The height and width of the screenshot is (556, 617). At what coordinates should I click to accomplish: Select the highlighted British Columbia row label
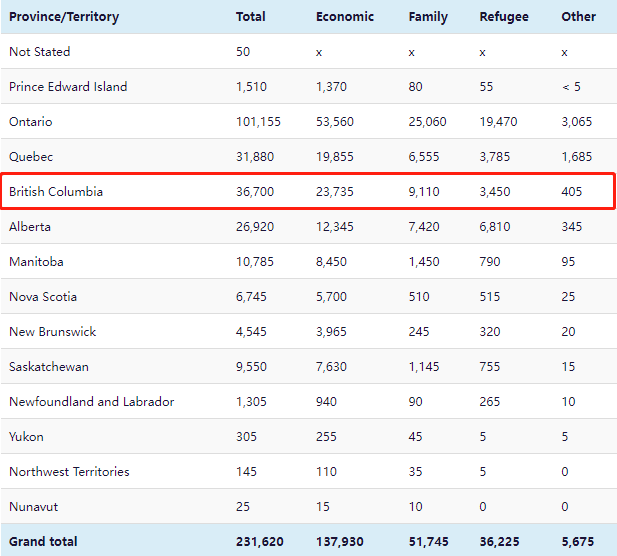[56, 191]
